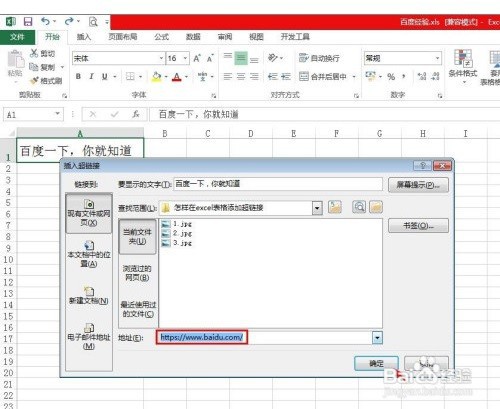
Task: Select 当前文件夹 current folder pane button
Action: (137, 237)
